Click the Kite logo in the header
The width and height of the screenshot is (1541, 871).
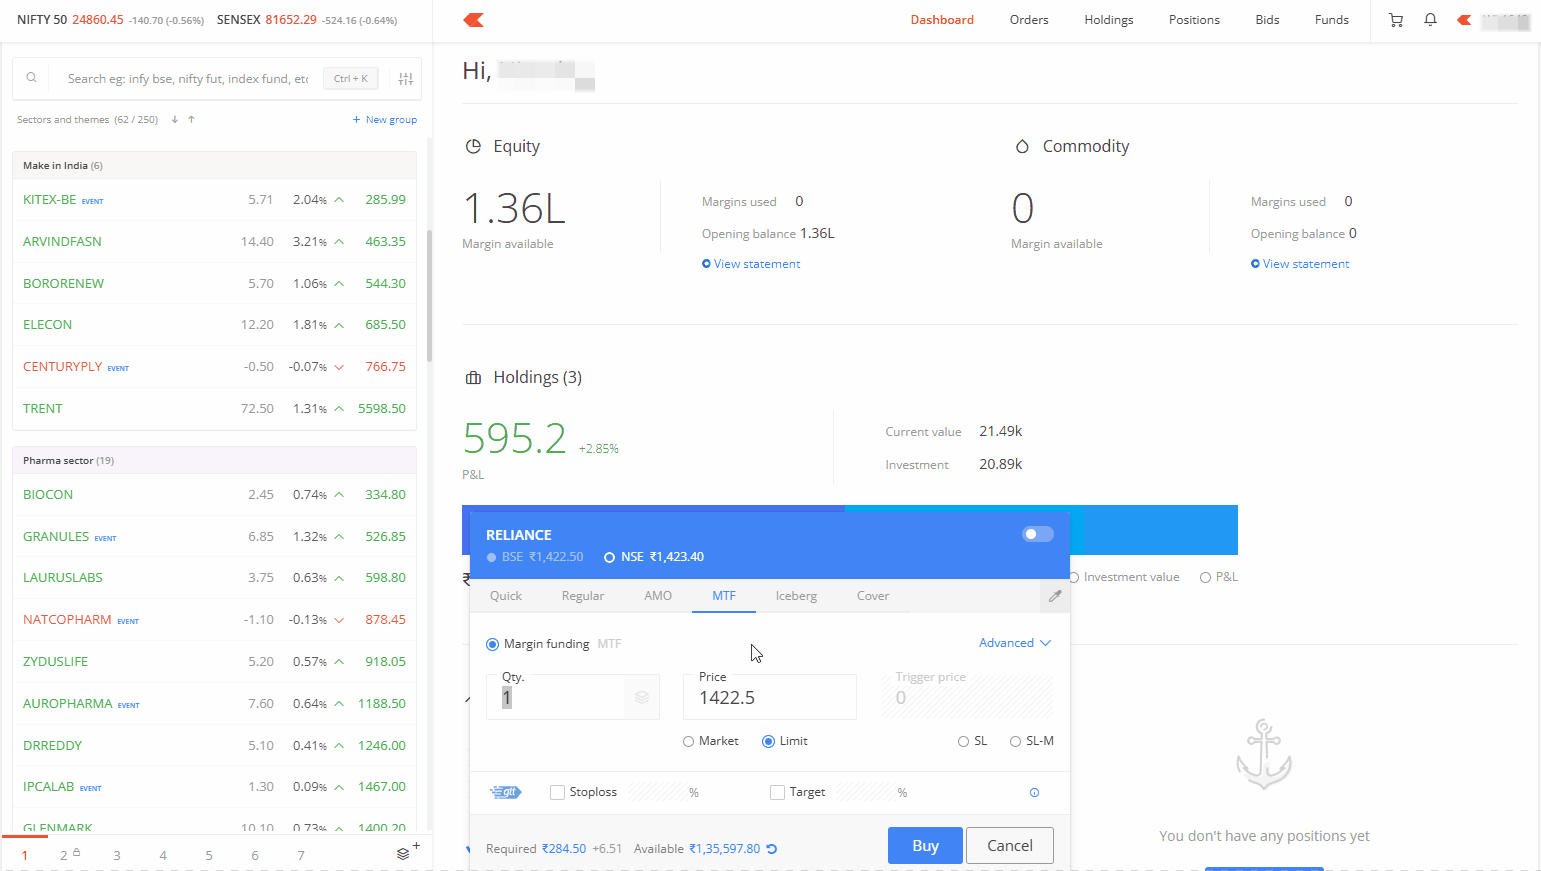(474, 20)
